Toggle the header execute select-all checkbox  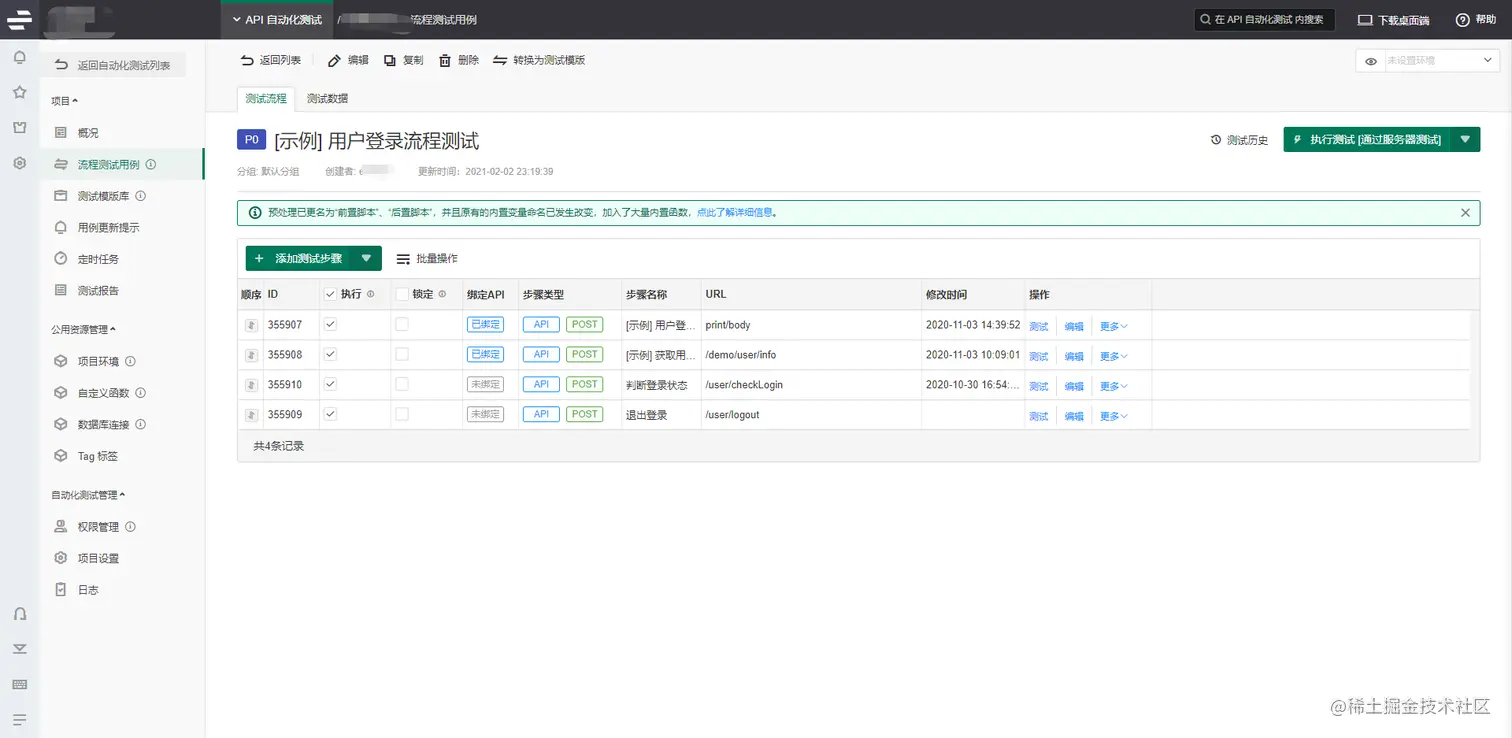(x=331, y=294)
